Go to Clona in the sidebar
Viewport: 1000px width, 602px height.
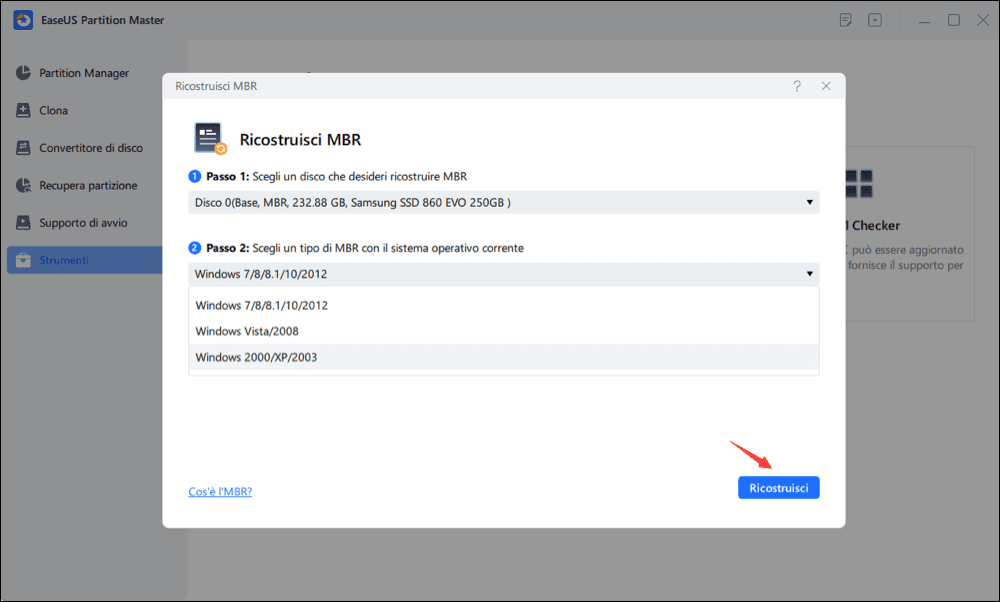pyautogui.click(x=84, y=110)
